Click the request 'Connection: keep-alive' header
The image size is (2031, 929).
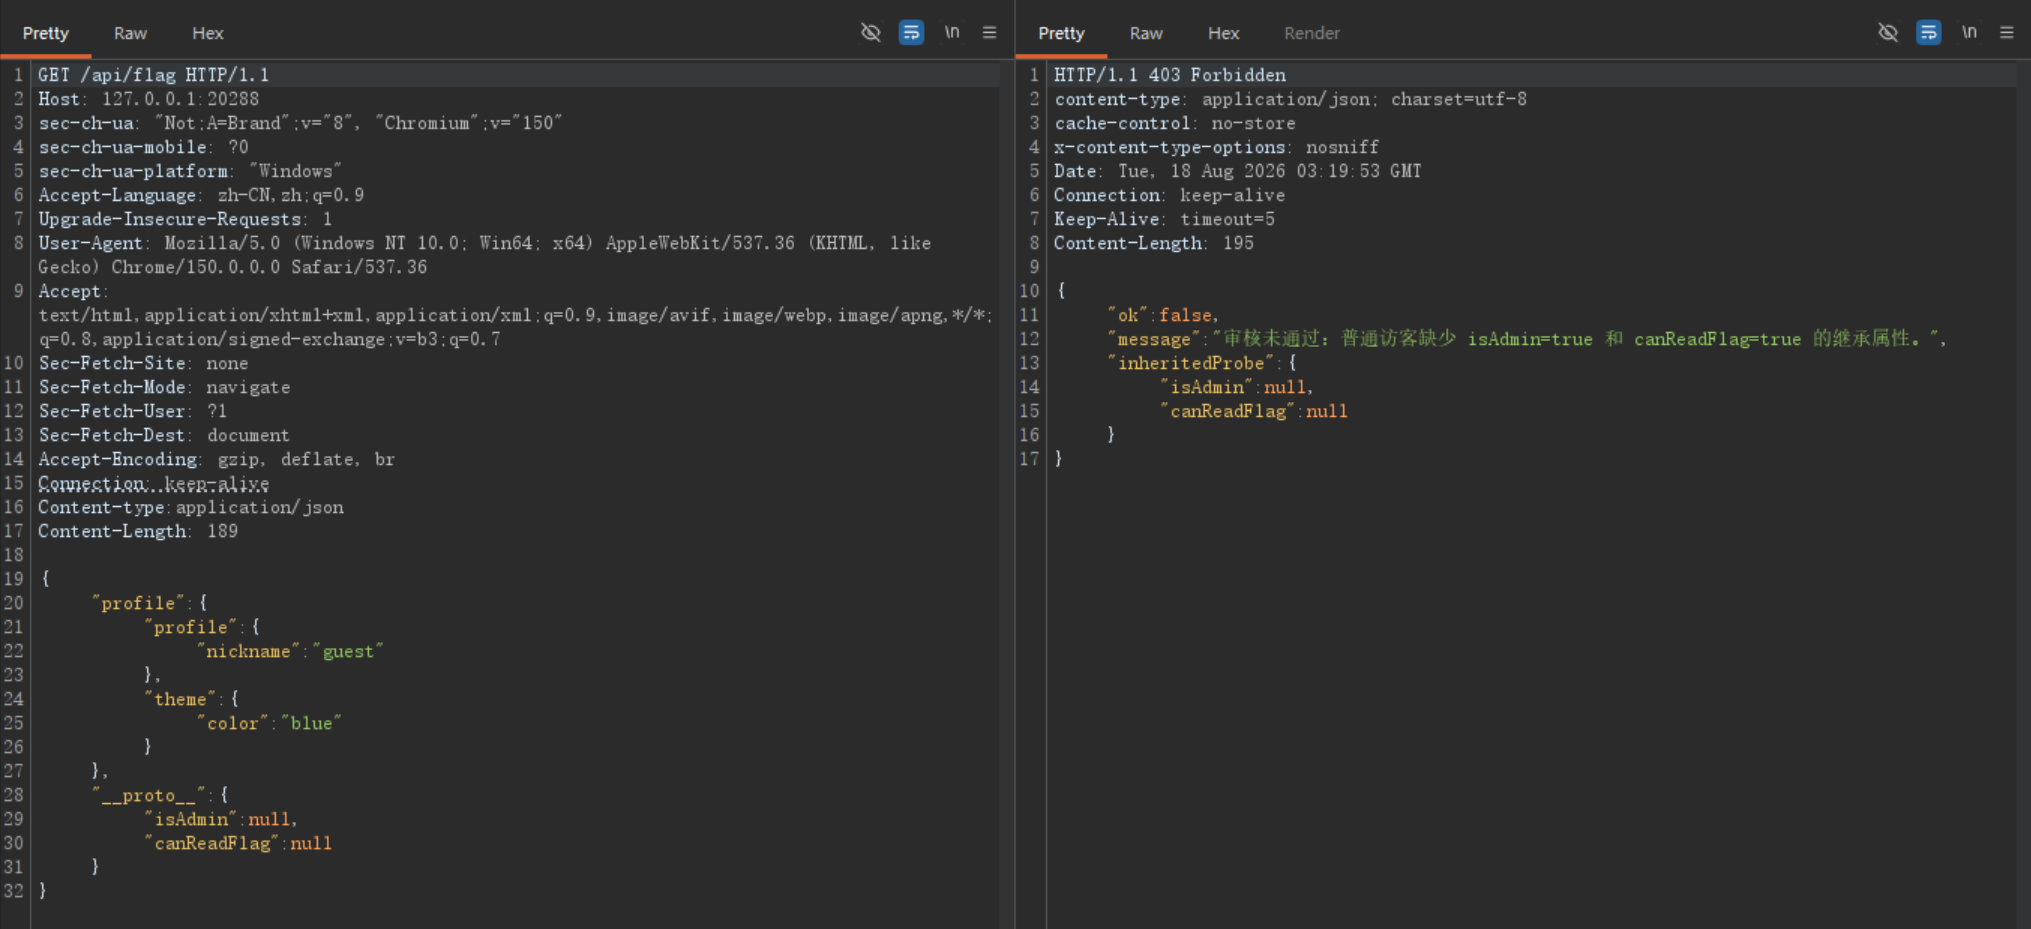pyautogui.click(x=154, y=483)
